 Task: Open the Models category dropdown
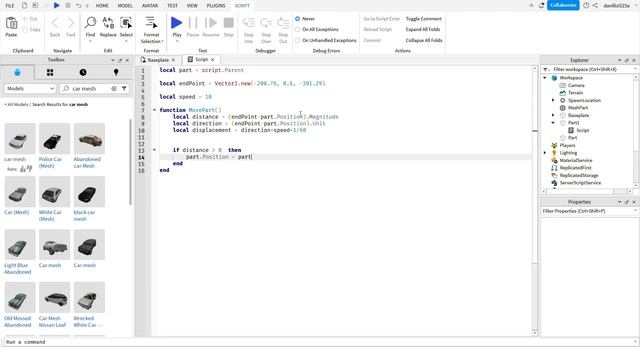(29, 89)
